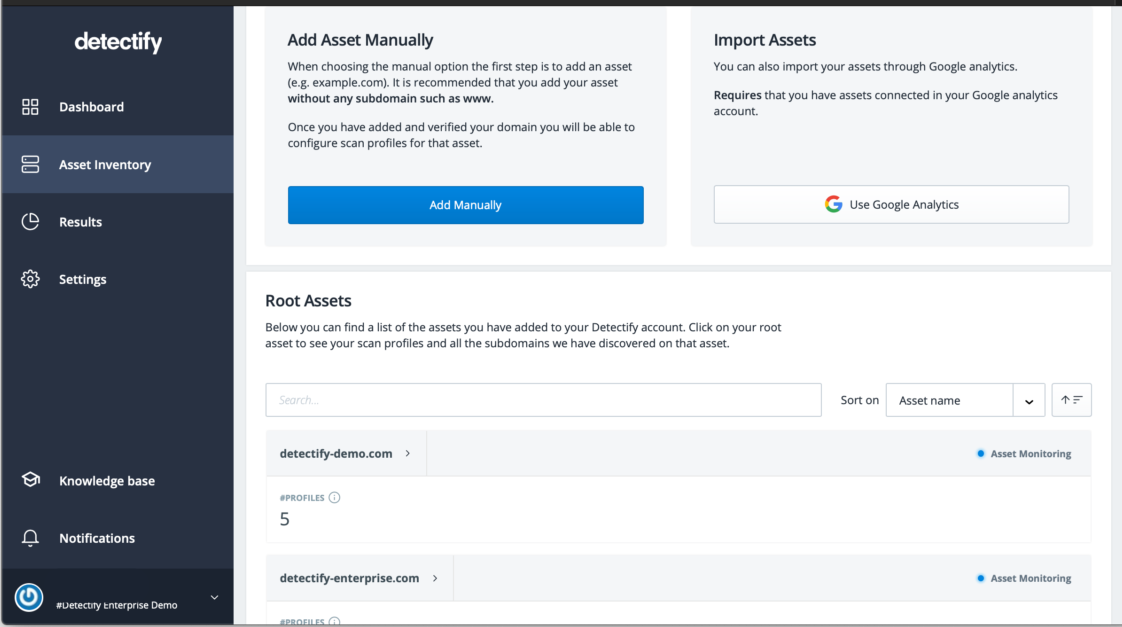This screenshot has width=1122, height=627.
Task: Focus the root assets Search field
Action: 543,400
